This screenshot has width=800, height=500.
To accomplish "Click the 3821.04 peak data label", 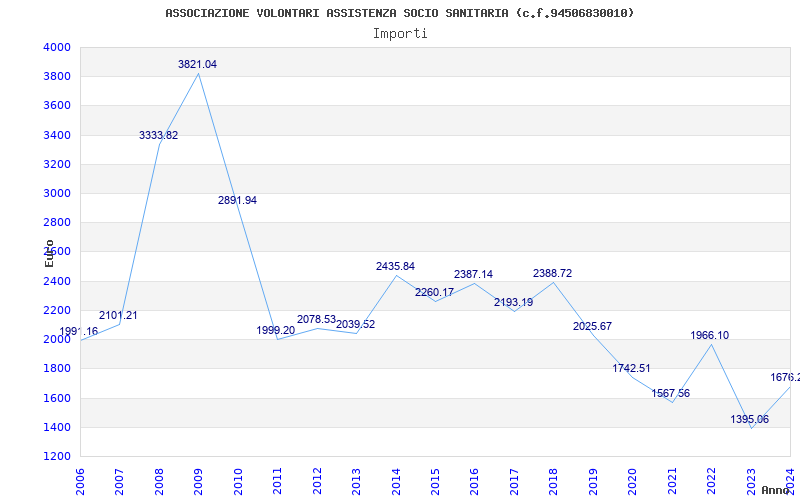I will [x=197, y=64].
